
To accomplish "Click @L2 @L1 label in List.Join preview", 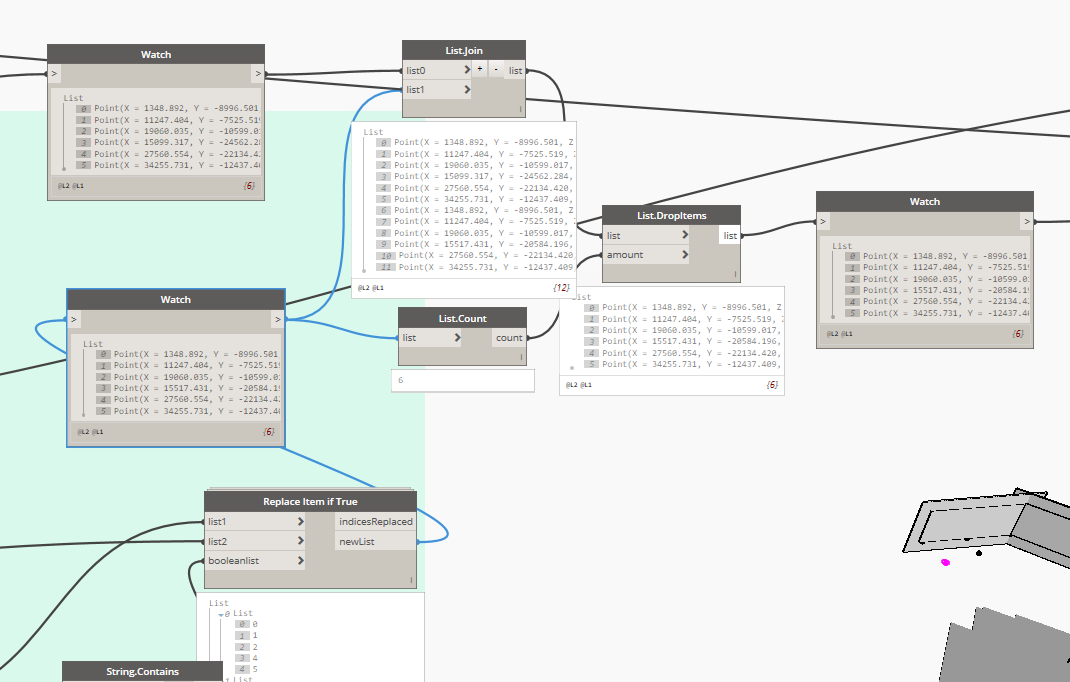I will (371, 288).
